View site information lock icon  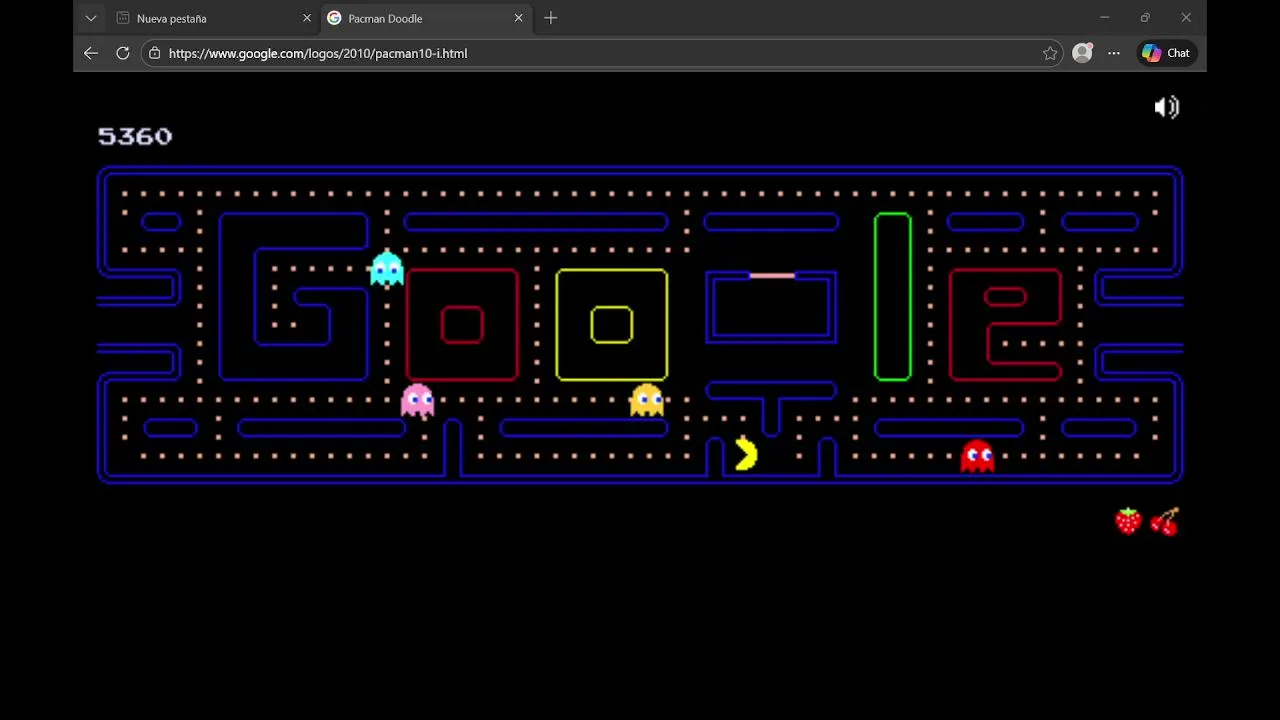(154, 53)
